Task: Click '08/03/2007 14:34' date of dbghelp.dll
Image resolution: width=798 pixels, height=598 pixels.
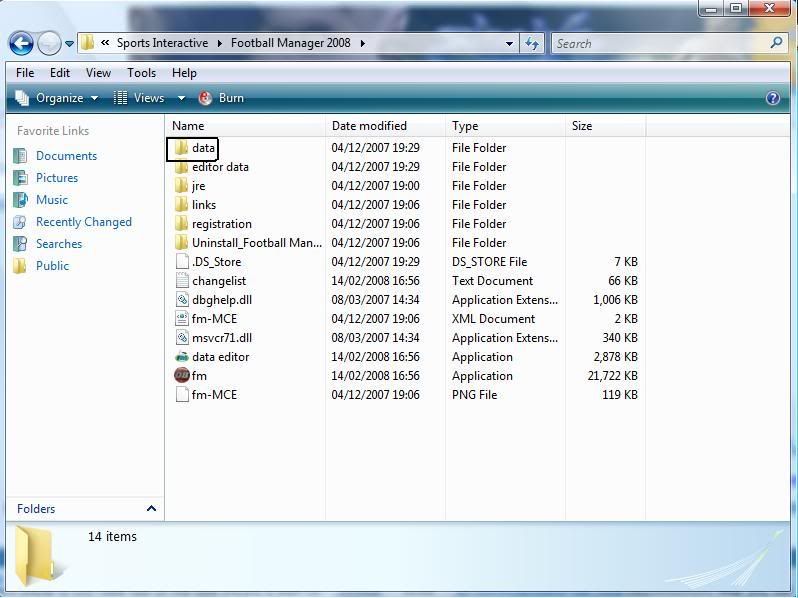Action: point(376,300)
